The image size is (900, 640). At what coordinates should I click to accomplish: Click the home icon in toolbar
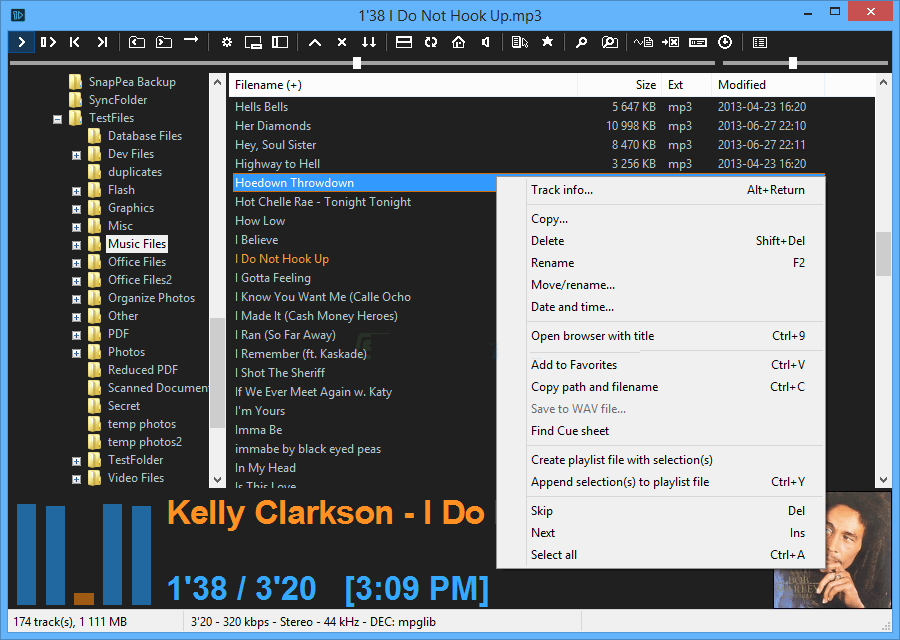coord(458,42)
